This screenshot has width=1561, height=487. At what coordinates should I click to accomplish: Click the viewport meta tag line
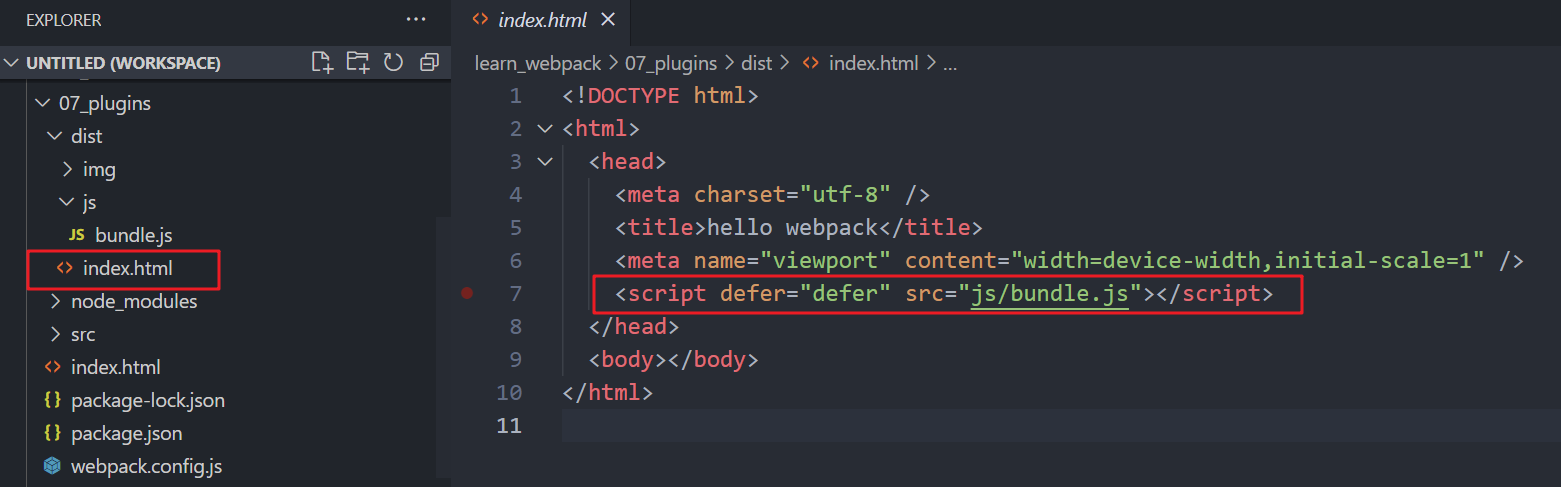click(1069, 261)
